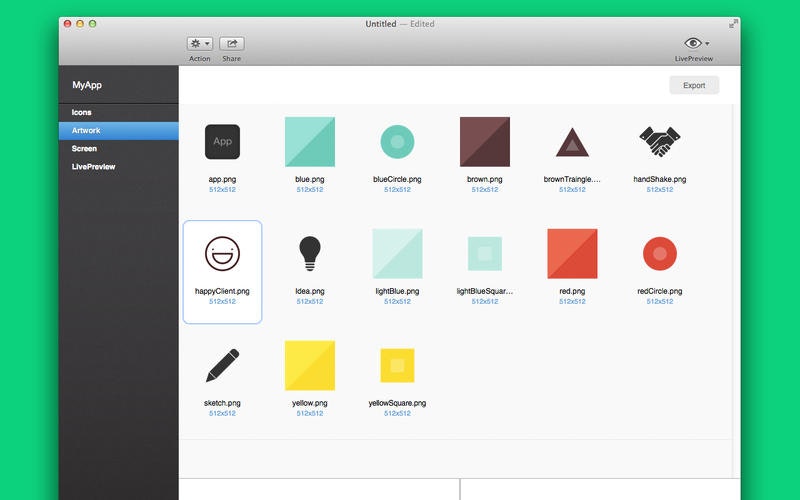
Task: Select the happyClient smiley icon
Action: 222,254
